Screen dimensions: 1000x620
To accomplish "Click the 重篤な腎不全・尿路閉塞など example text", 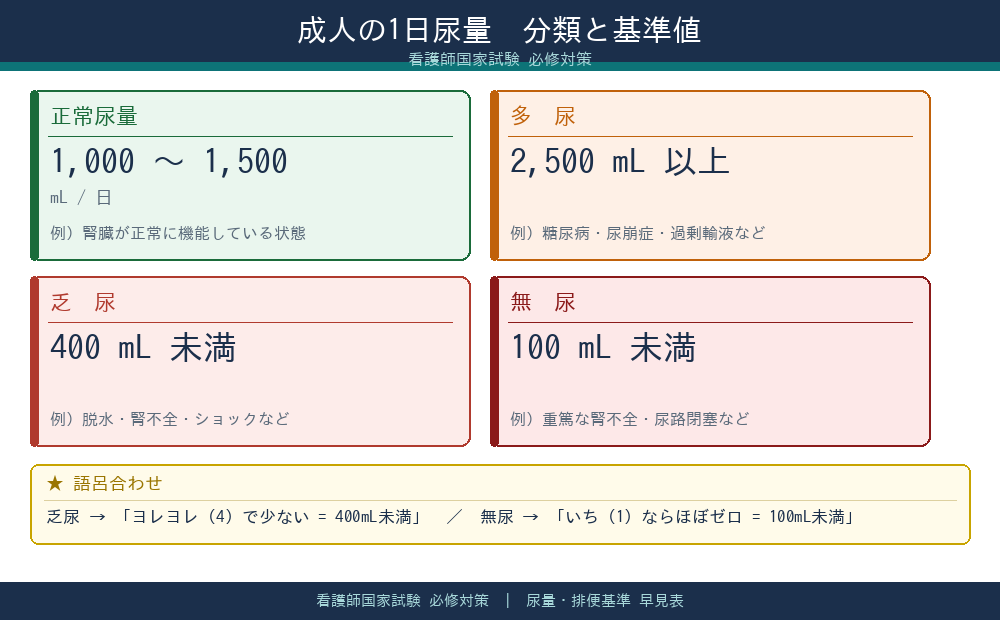I will click(630, 419).
